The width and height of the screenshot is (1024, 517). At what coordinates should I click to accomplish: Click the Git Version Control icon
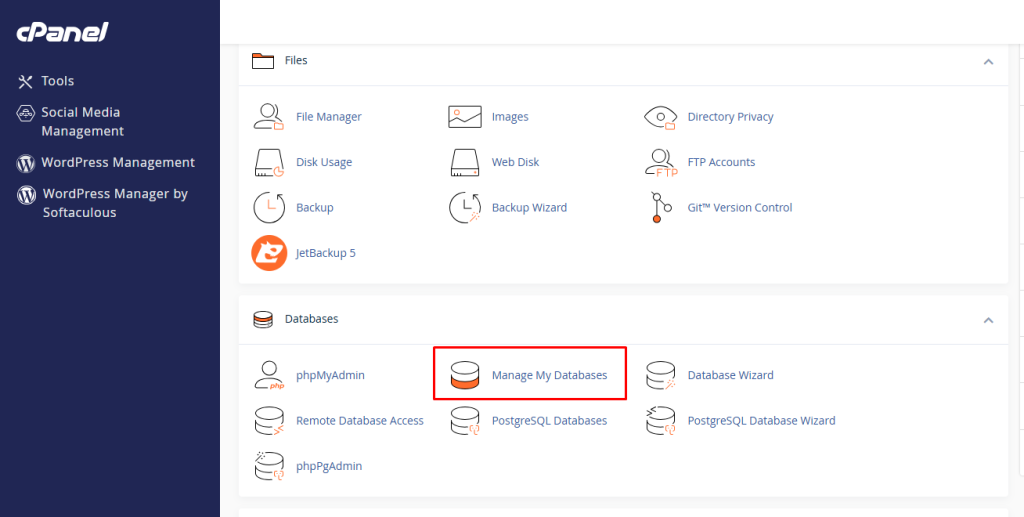660,208
